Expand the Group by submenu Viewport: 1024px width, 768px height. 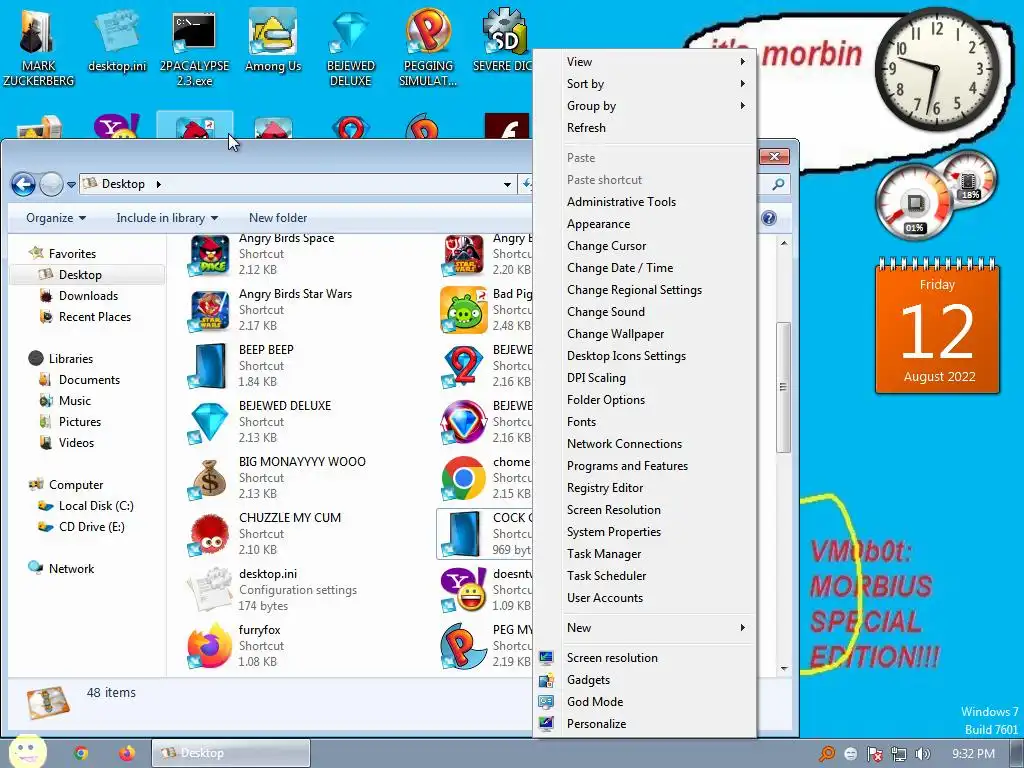[x=645, y=106]
